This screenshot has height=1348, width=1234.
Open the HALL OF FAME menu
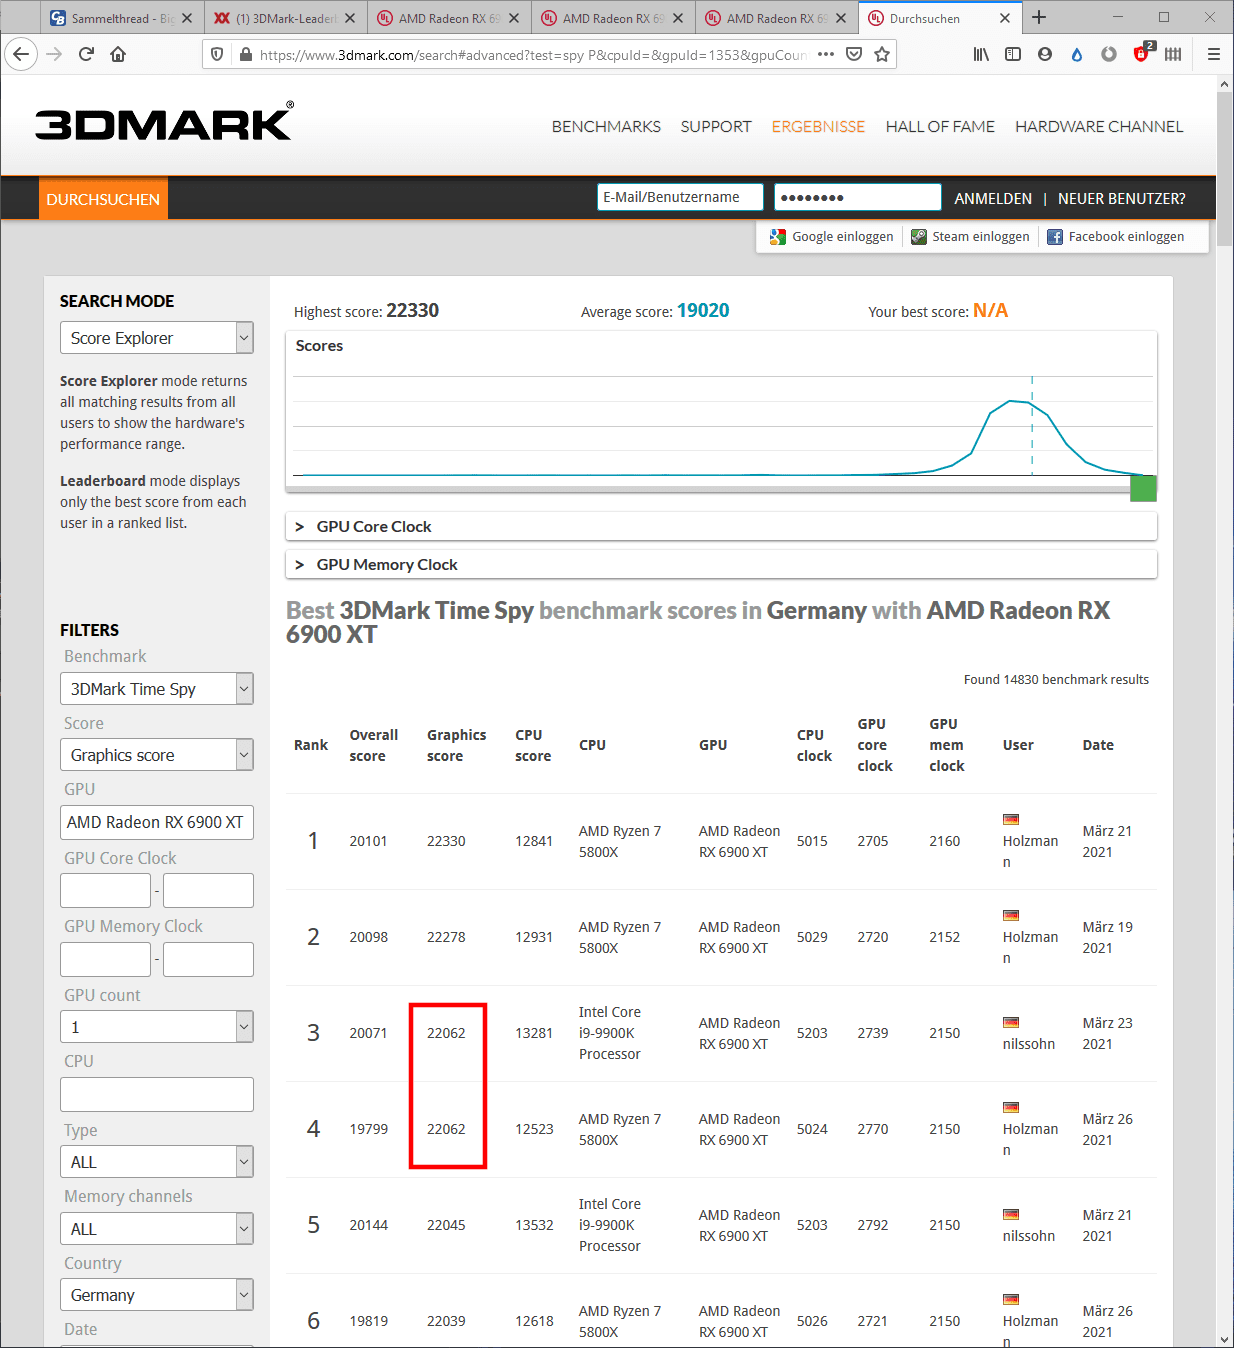click(940, 126)
